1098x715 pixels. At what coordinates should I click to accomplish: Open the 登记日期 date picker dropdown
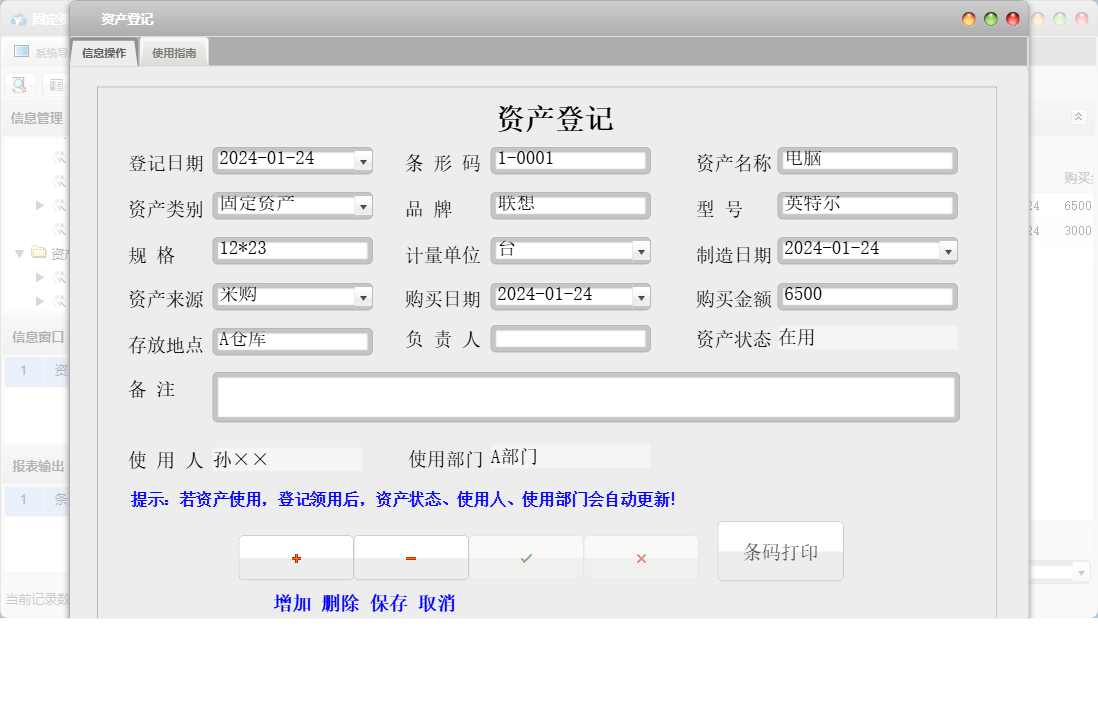tap(360, 160)
